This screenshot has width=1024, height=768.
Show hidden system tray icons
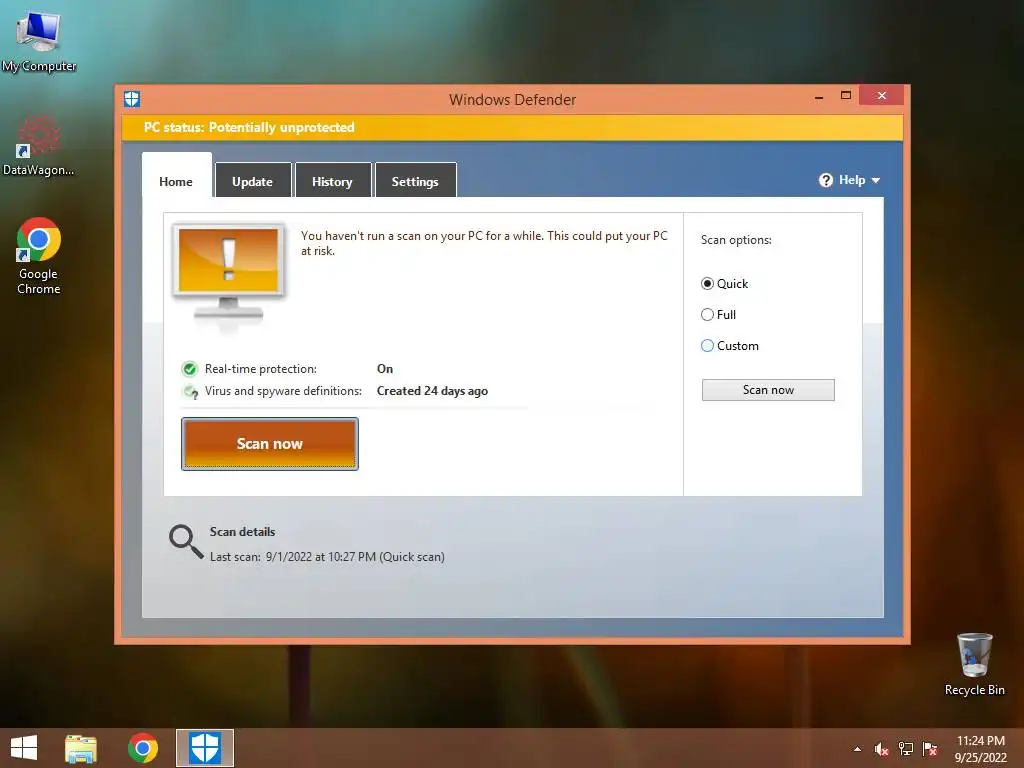pos(857,749)
